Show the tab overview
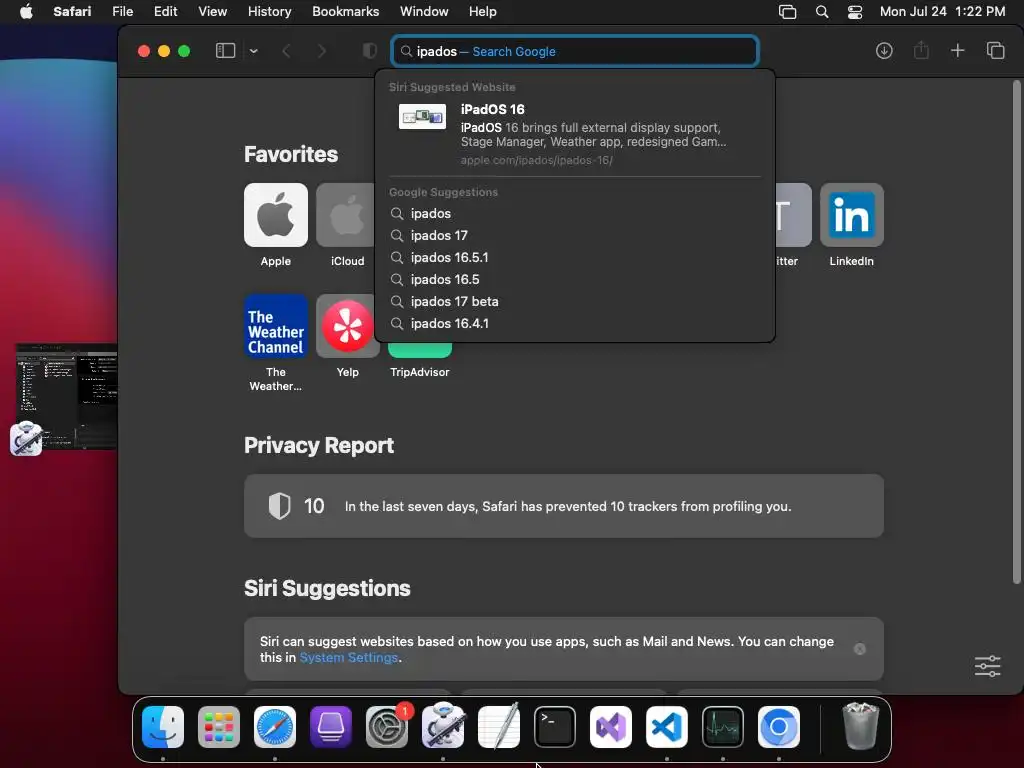 (995, 51)
